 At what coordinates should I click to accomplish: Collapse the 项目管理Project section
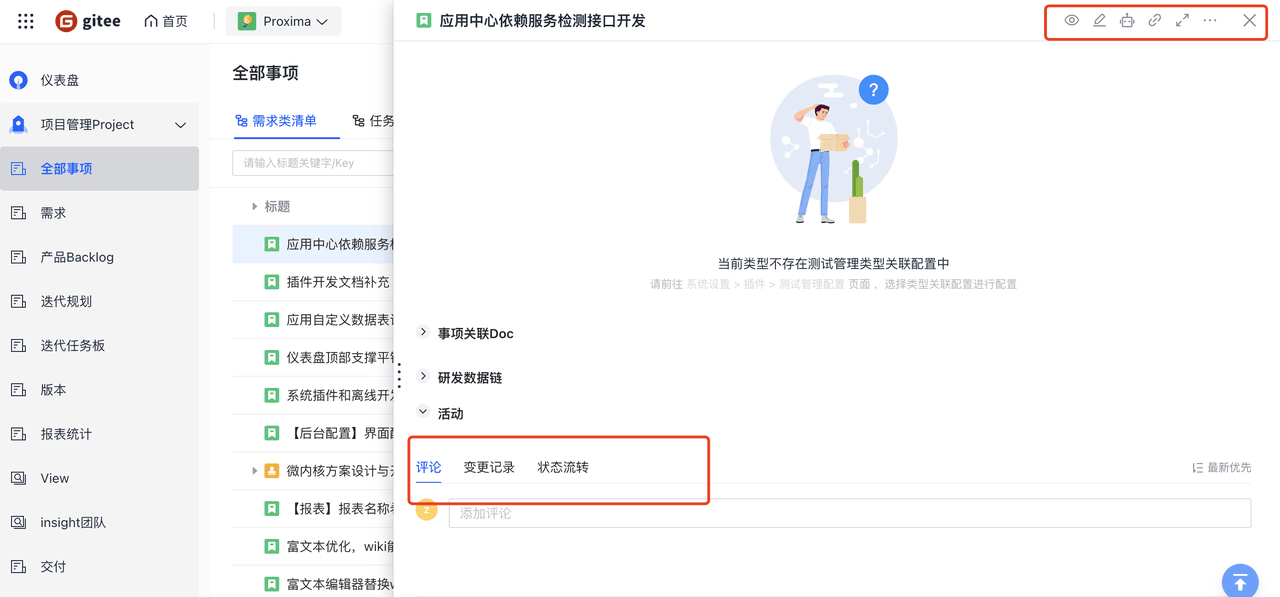[x=181, y=125]
